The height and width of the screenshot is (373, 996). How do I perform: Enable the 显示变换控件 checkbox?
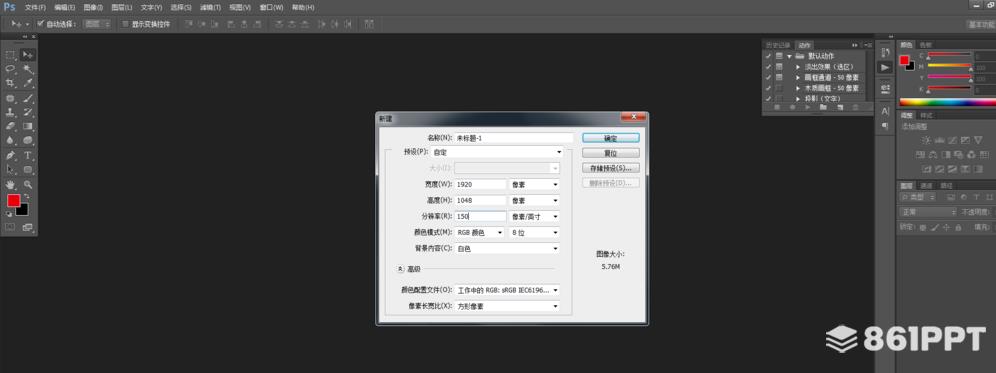click(x=126, y=24)
